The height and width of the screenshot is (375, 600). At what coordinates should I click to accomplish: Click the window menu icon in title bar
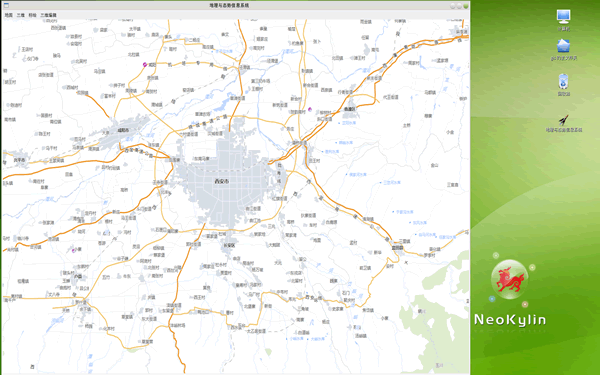point(5,6)
